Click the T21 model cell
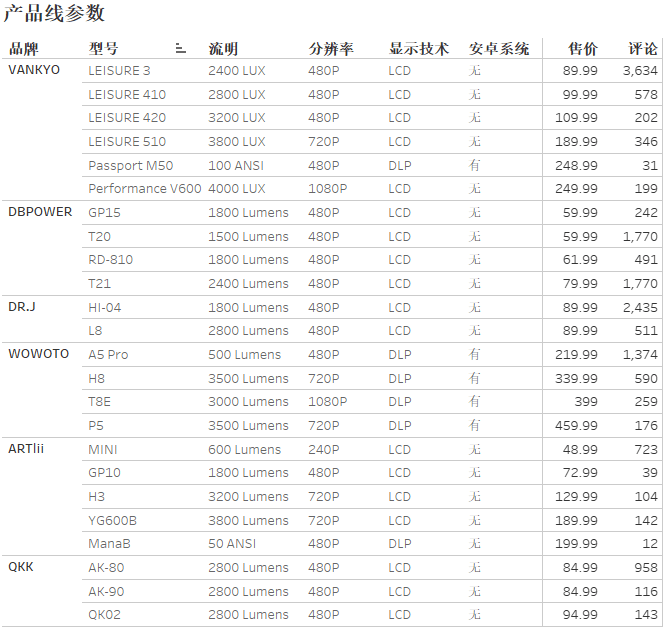The width and height of the screenshot is (670, 628). coord(99,283)
